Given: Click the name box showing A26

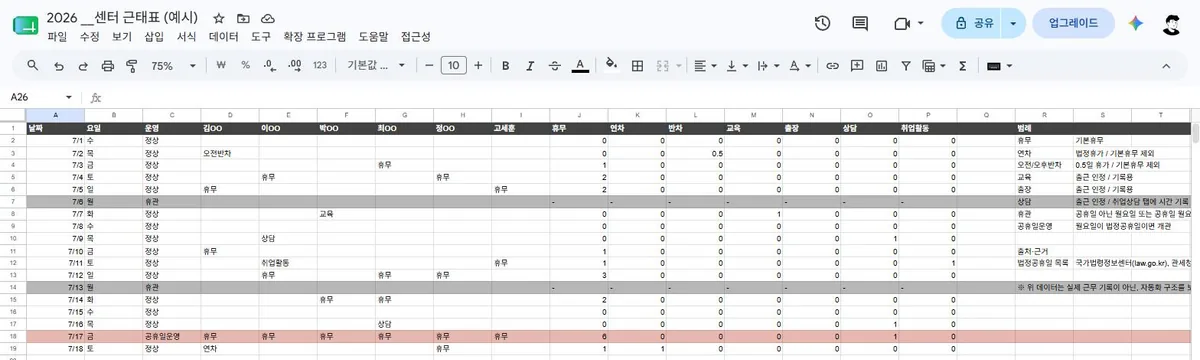Looking at the screenshot, I should point(40,97).
